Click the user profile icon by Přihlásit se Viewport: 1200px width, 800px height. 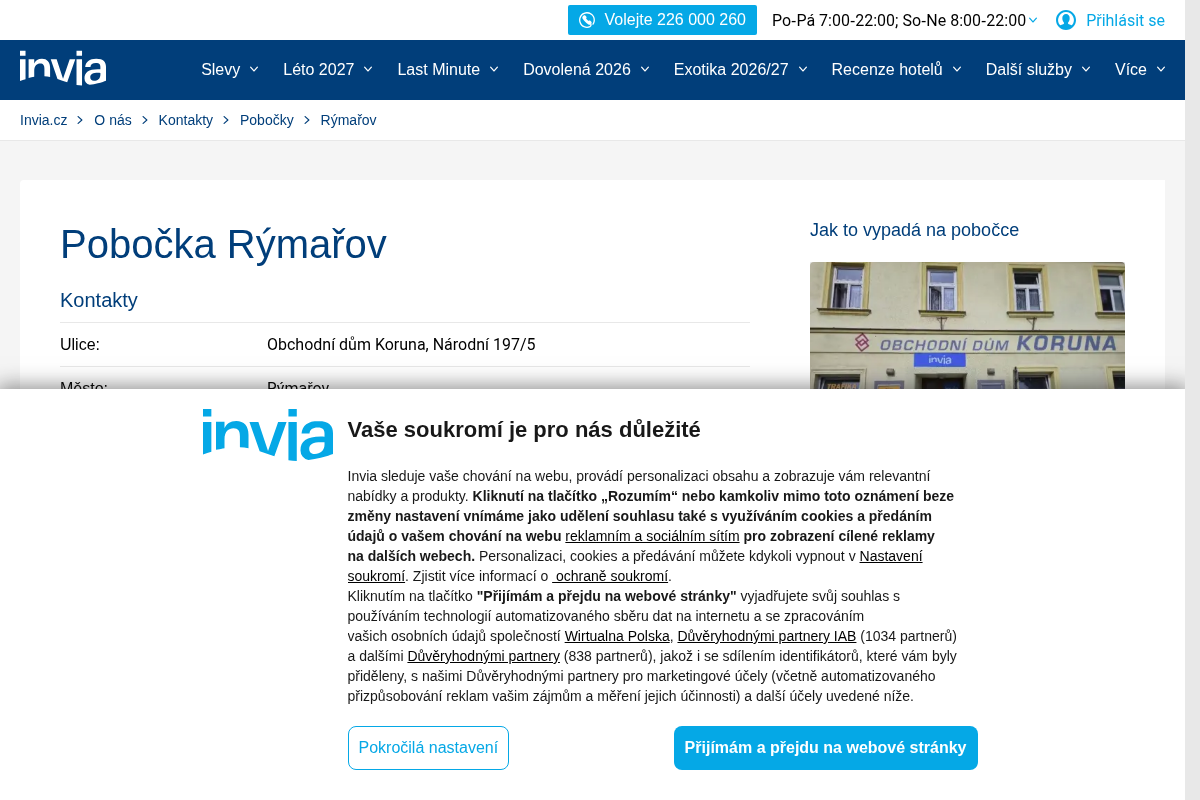pos(1066,20)
